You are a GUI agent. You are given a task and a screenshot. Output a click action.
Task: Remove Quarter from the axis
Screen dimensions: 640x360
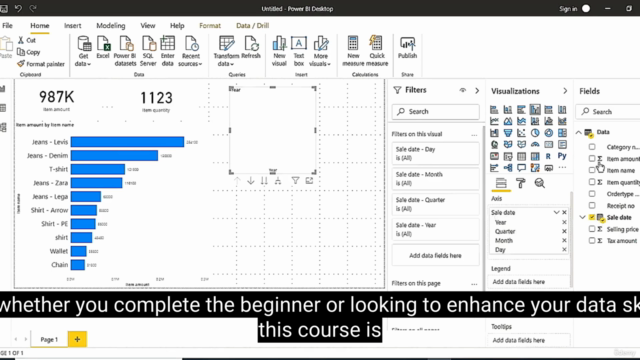[564, 231]
